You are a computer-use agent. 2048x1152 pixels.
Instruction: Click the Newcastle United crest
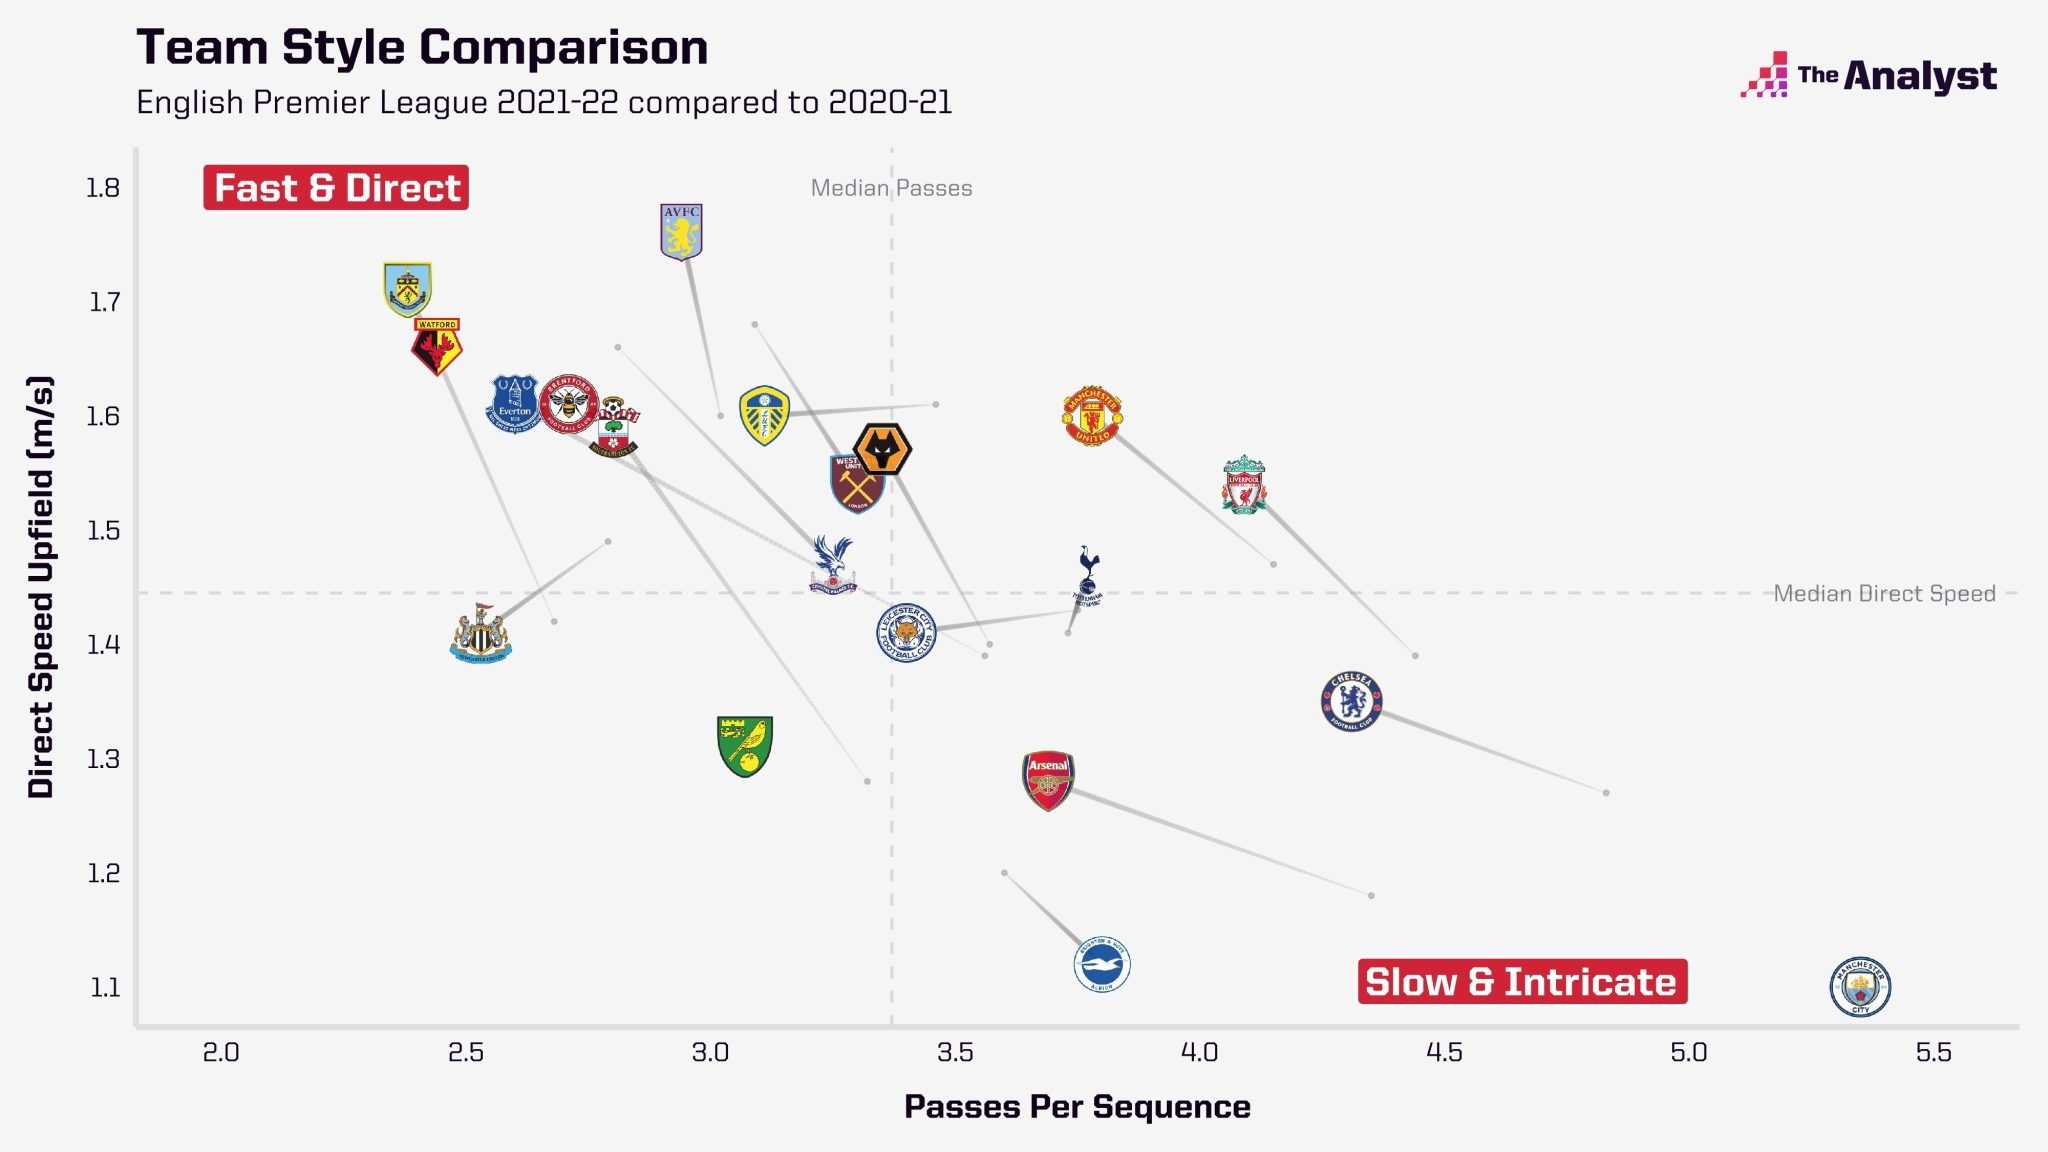pos(481,633)
